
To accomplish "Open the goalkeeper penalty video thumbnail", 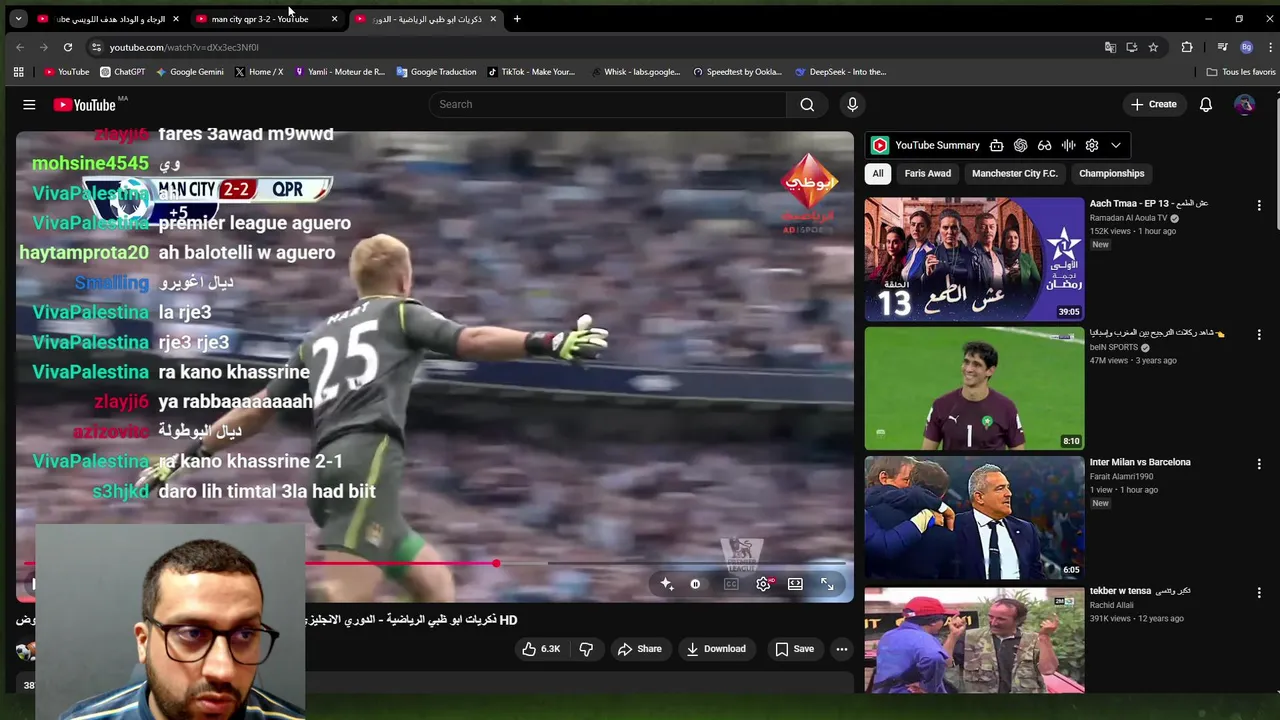I will click(974, 388).
